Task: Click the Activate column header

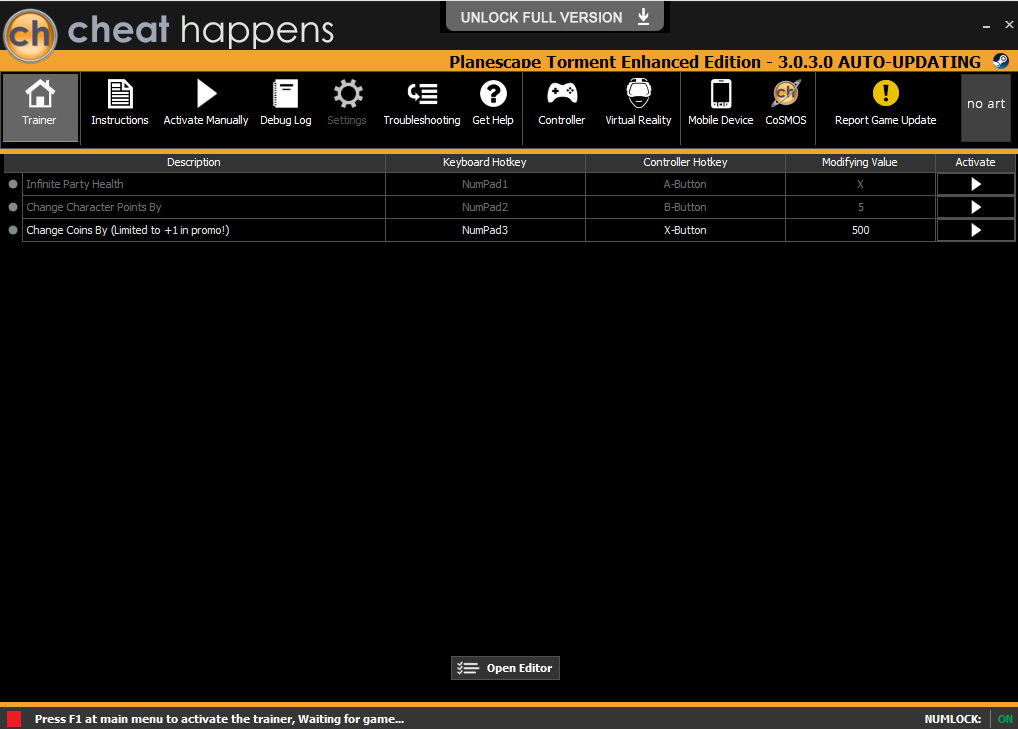Action: point(975,162)
